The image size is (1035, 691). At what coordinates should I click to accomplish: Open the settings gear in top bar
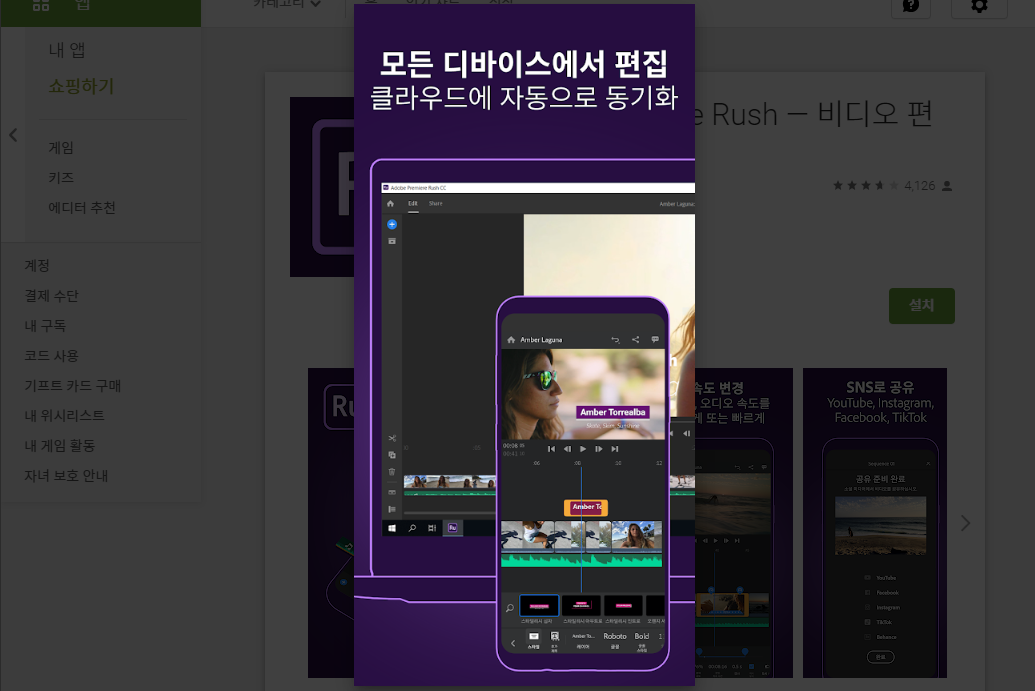[x=979, y=7]
